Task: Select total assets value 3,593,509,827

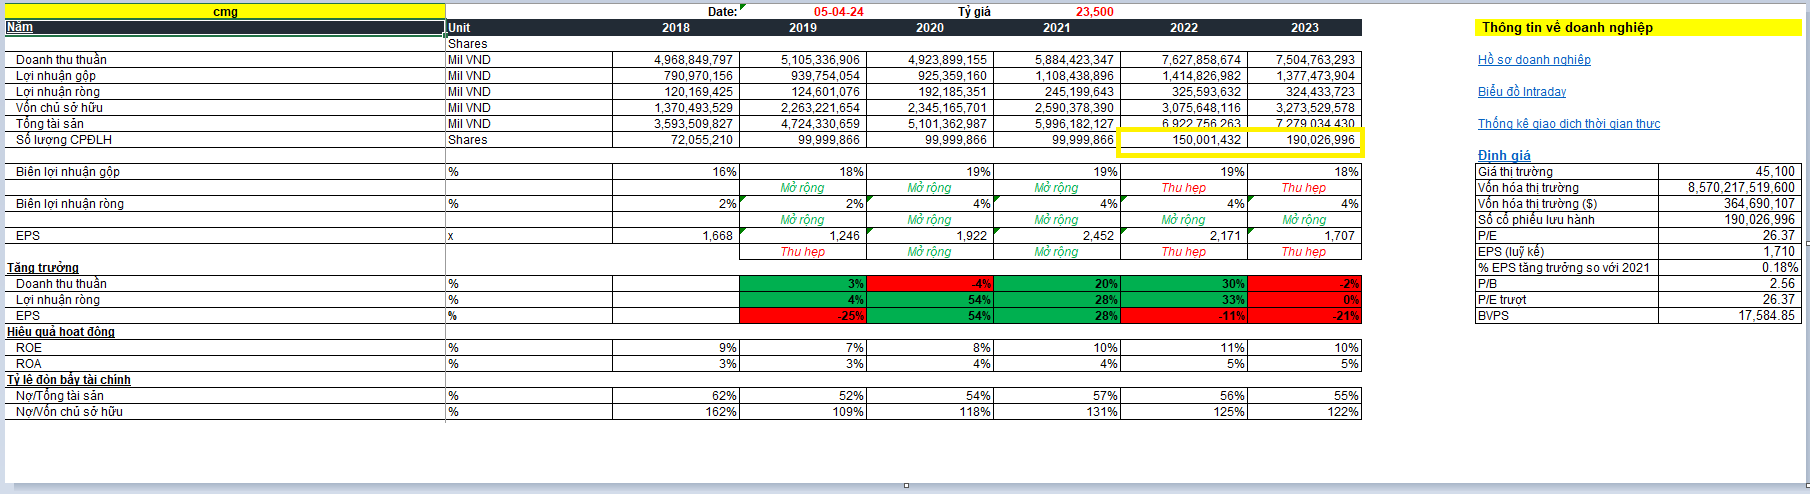Action: (x=676, y=124)
